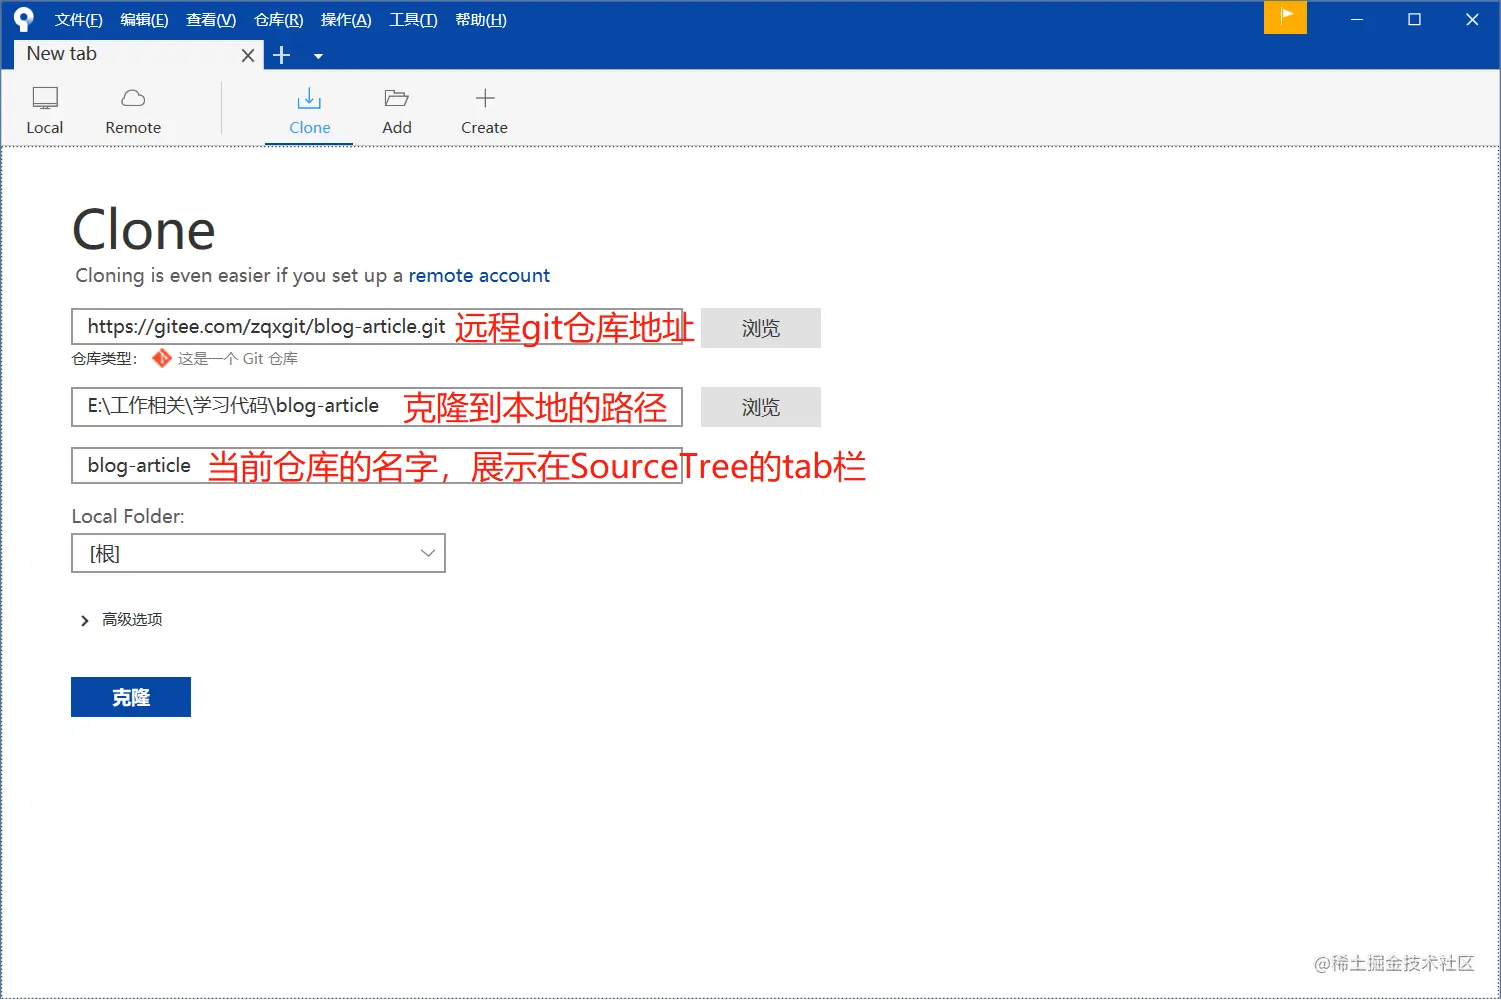Click 浏览 beside the repository URL
The height and width of the screenshot is (1000, 1501).
pyautogui.click(x=761, y=328)
